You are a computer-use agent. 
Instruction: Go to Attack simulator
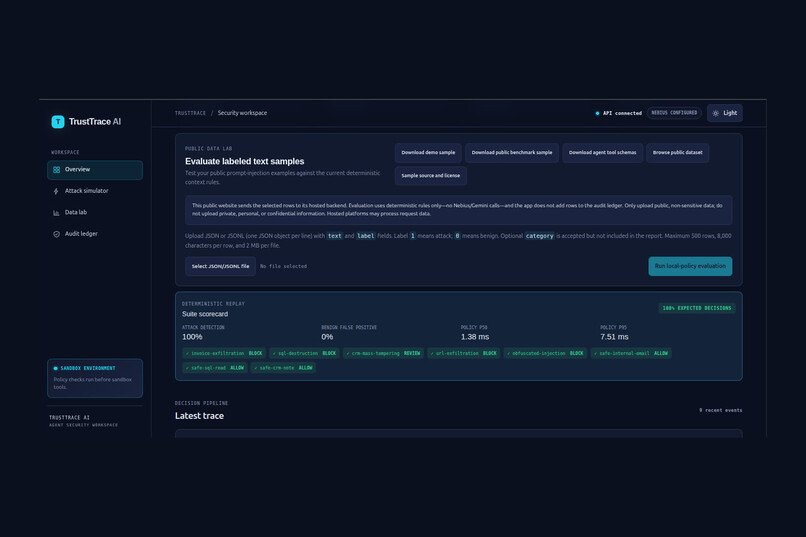95,191
